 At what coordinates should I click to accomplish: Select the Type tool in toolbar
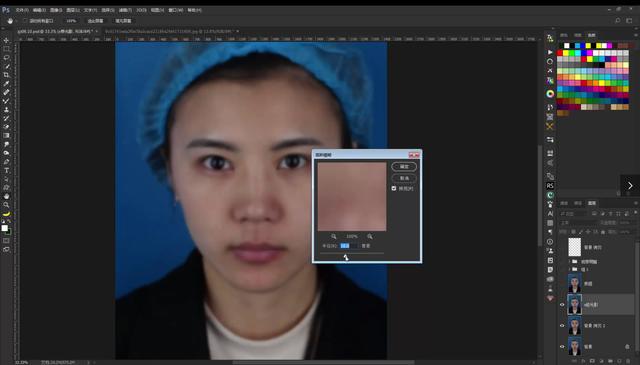tap(6, 170)
